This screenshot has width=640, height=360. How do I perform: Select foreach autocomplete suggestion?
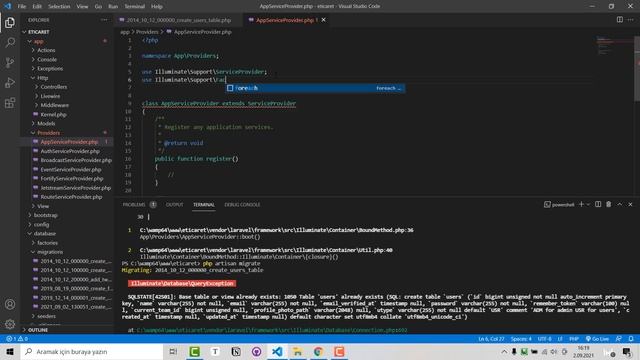click(315, 88)
